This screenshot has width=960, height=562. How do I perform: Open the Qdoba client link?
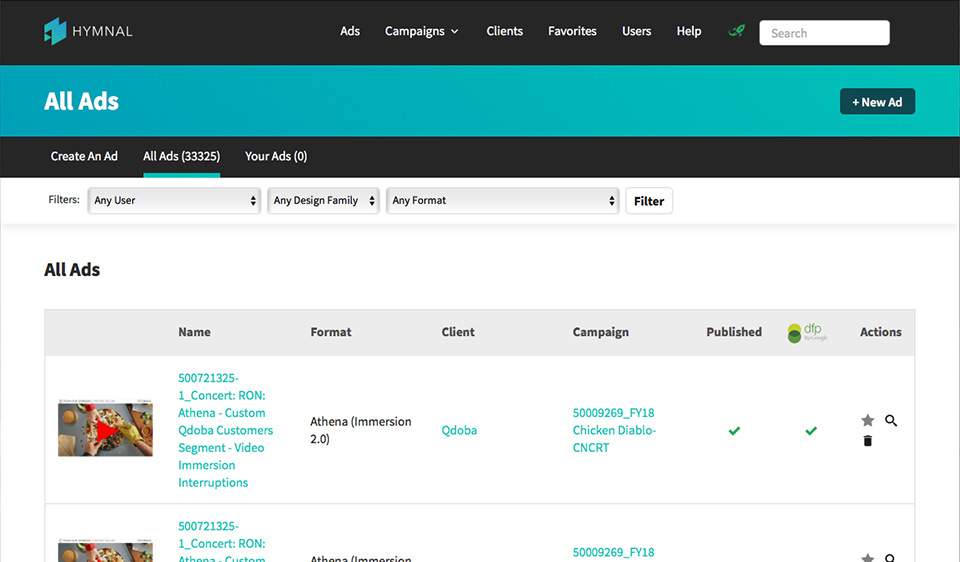coord(459,430)
